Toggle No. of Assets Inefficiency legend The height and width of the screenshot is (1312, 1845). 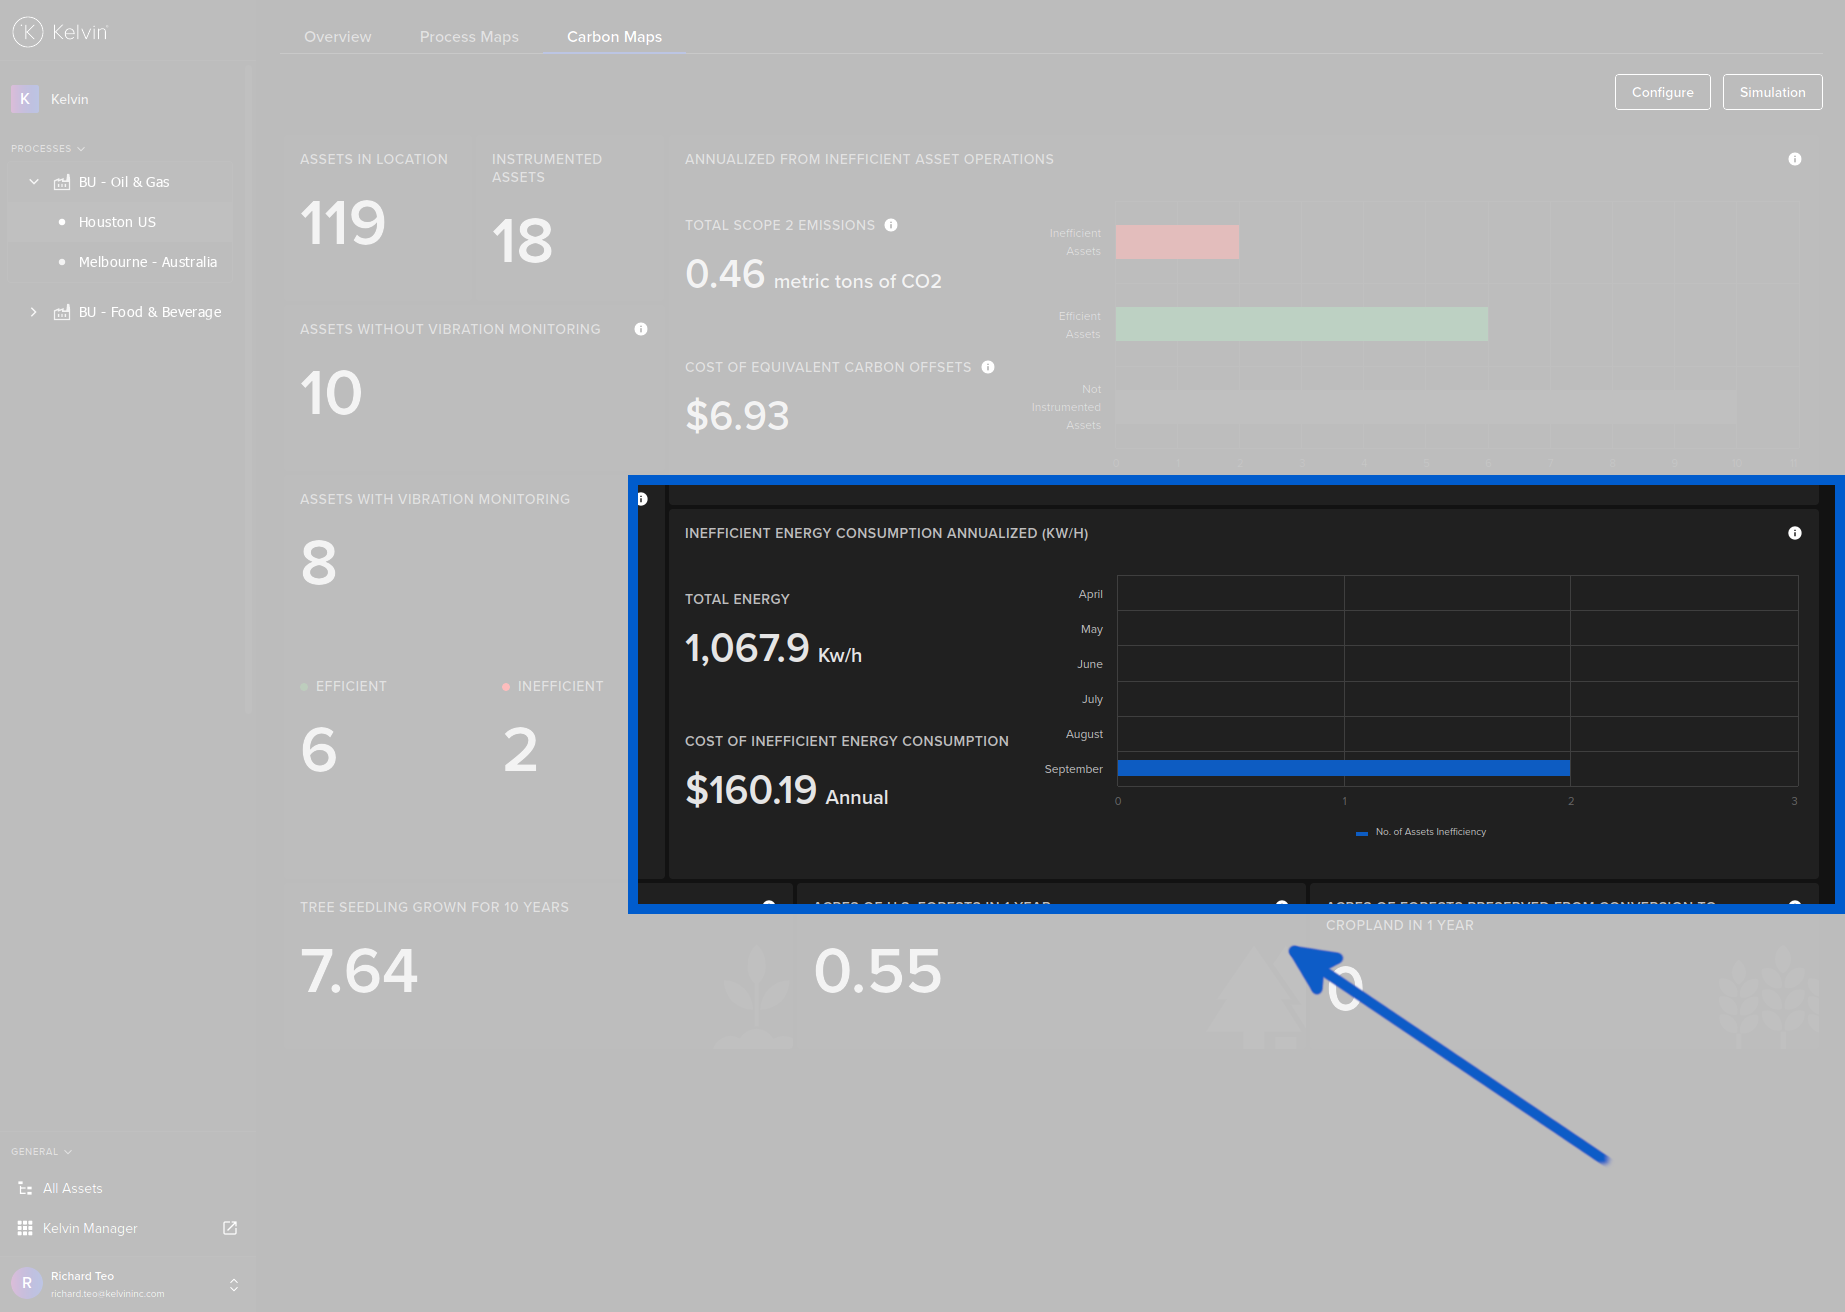tap(1421, 832)
